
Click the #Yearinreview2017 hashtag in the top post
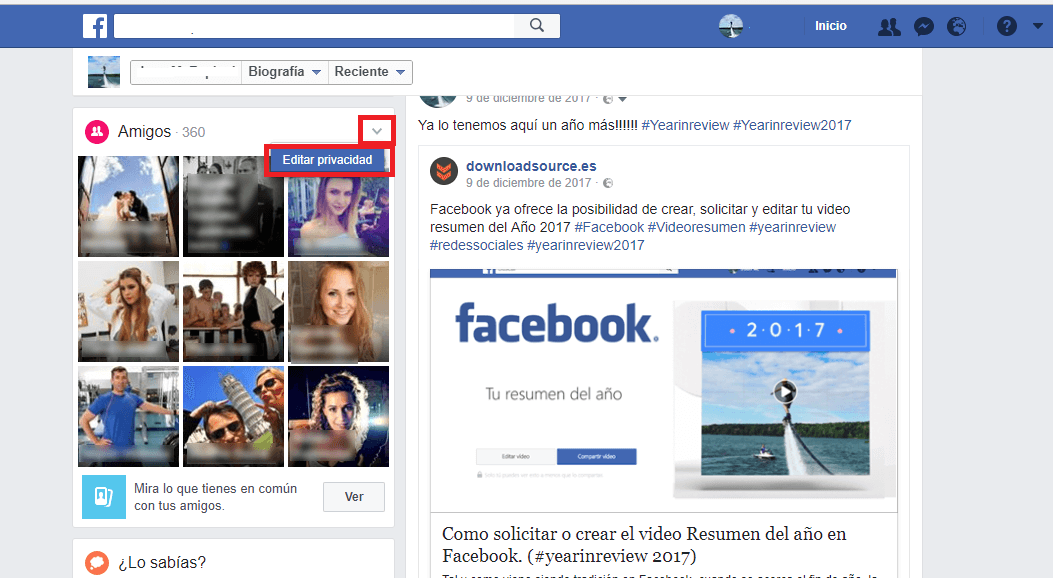click(792, 126)
